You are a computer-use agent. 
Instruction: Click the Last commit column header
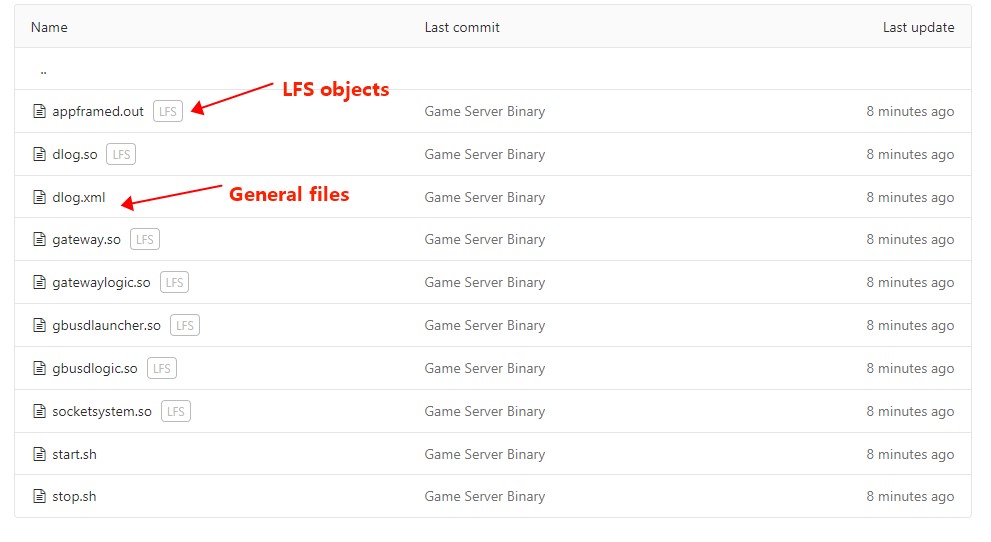pos(462,27)
